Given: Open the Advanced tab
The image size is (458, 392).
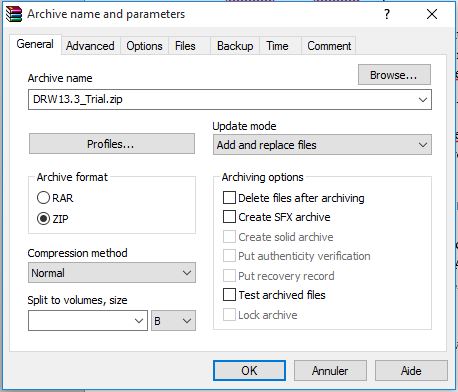Looking at the screenshot, I should [90, 46].
